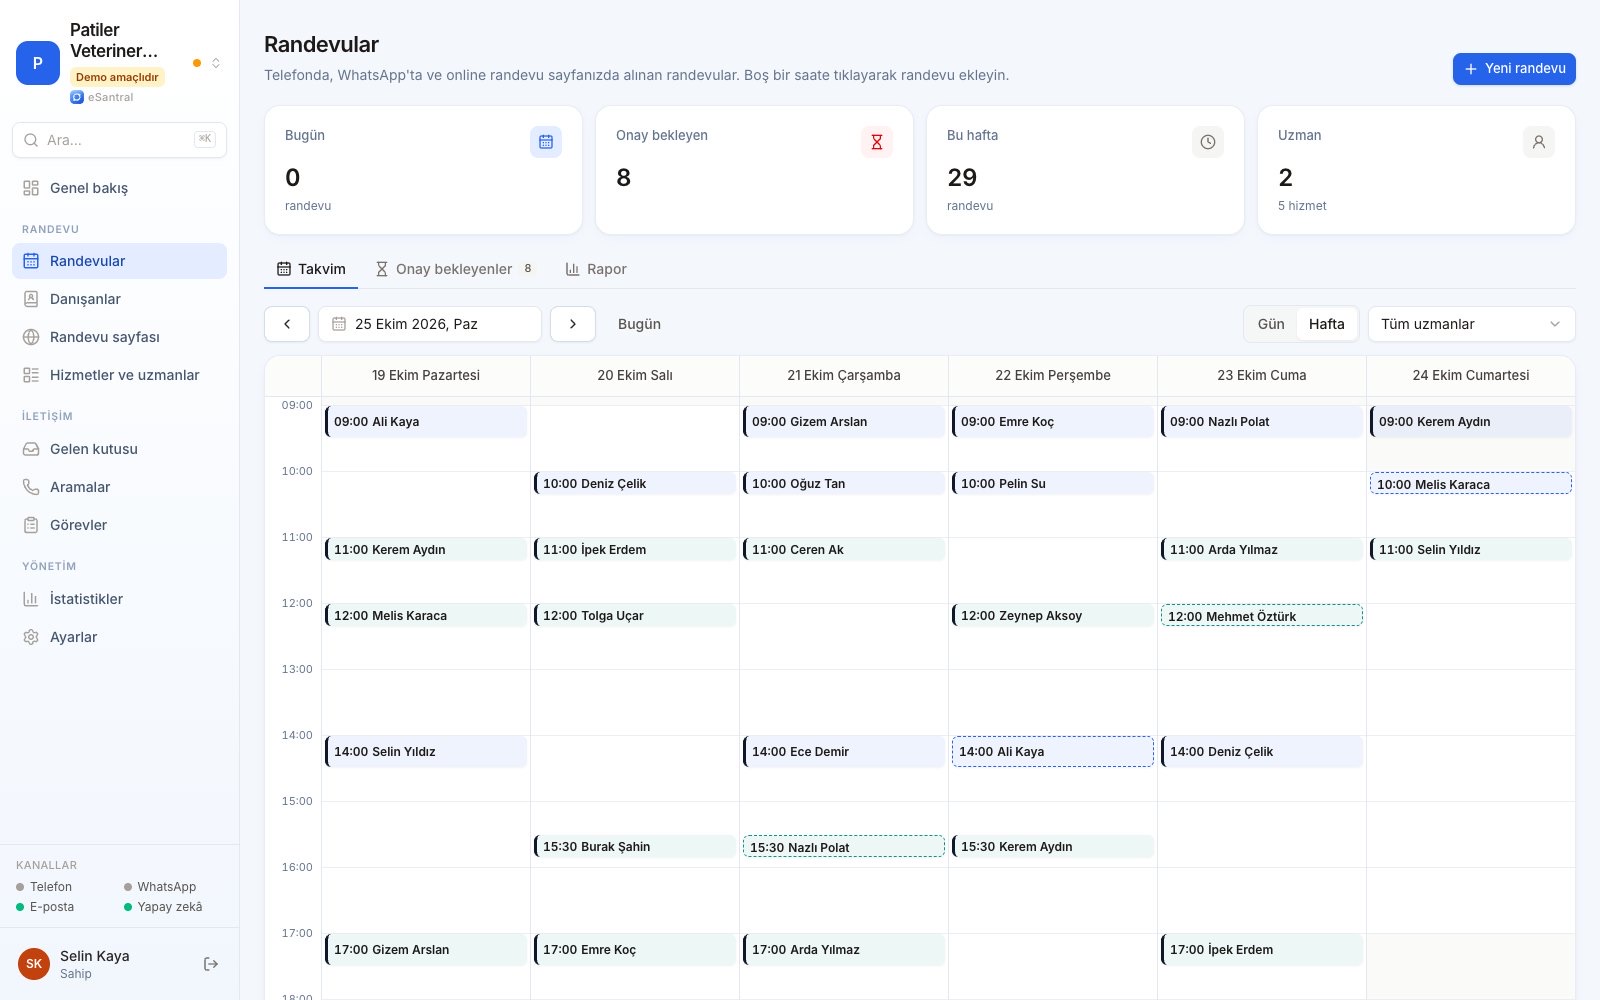Select the Rapor tab
Viewport: 1600px width, 1000px height.
[x=596, y=269]
